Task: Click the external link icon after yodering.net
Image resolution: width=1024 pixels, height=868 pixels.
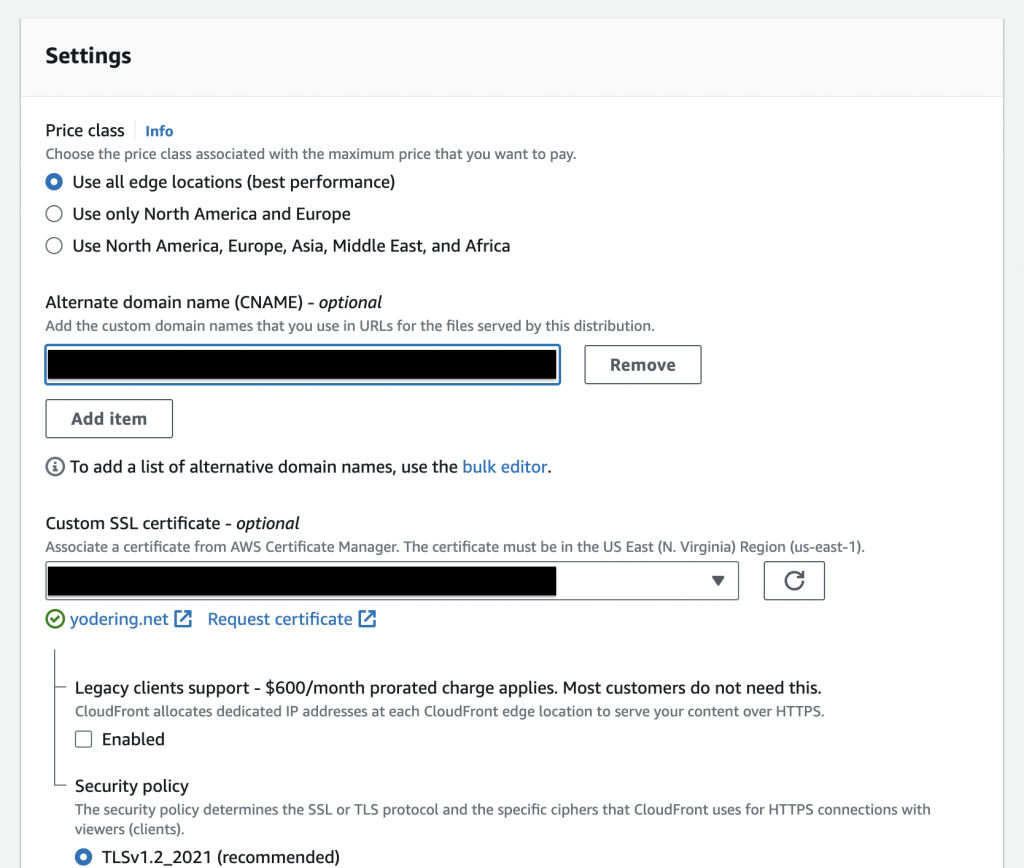Action: (183, 619)
